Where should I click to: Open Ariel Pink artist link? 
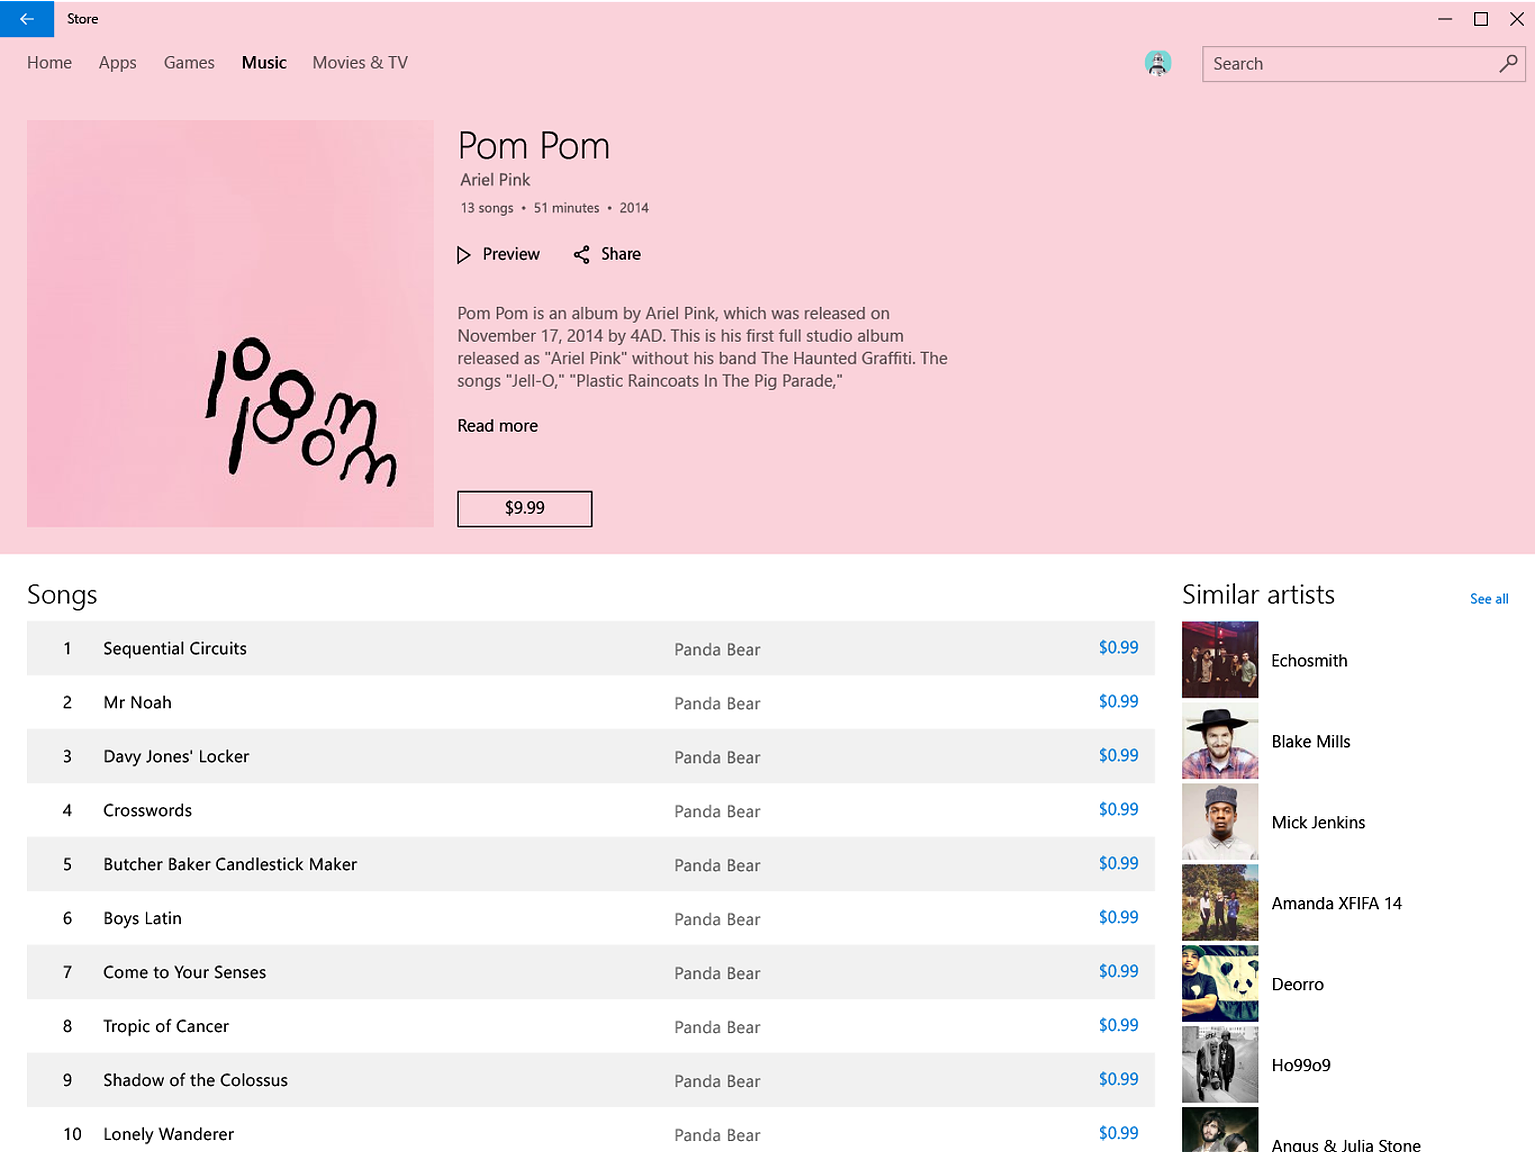[x=495, y=180]
